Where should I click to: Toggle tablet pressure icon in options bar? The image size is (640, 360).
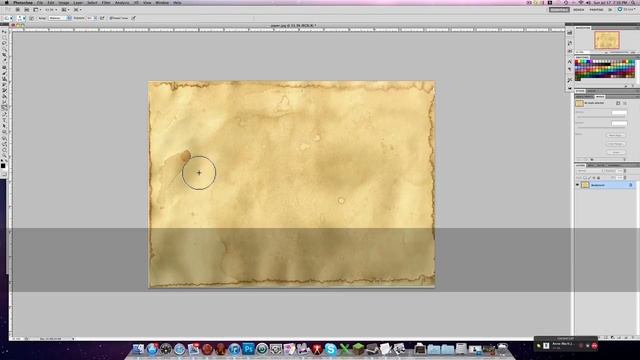pos(133,18)
